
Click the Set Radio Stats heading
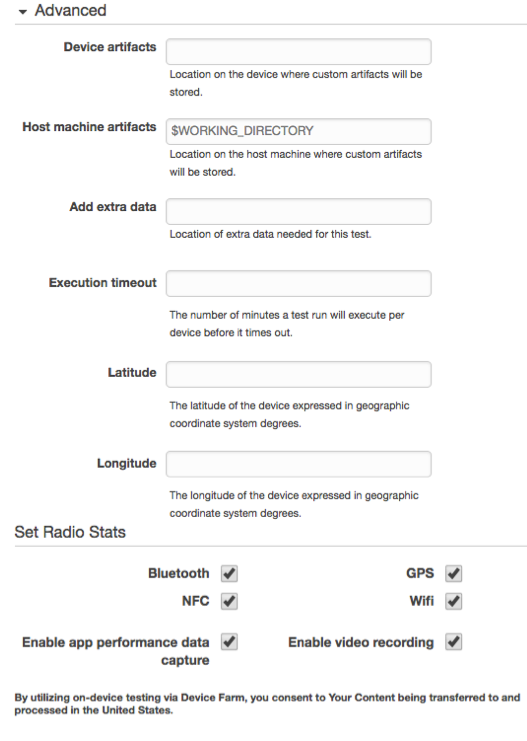(x=70, y=532)
